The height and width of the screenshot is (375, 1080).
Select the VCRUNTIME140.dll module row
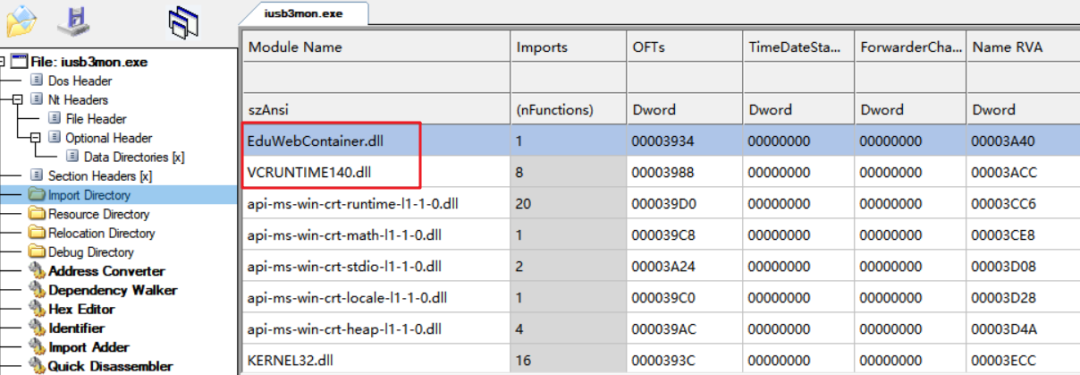(661, 172)
